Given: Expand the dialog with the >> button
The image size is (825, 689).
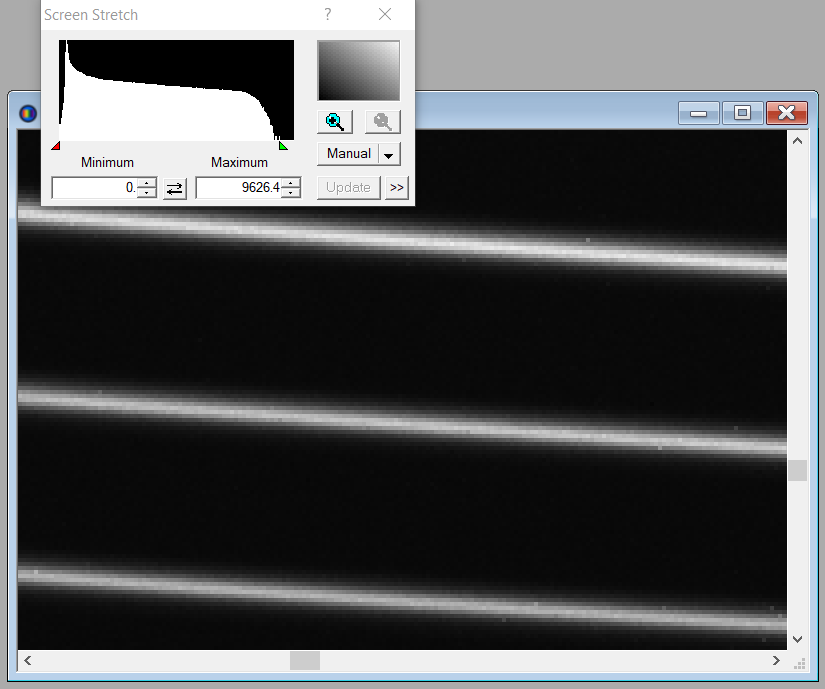Looking at the screenshot, I should [x=397, y=188].
